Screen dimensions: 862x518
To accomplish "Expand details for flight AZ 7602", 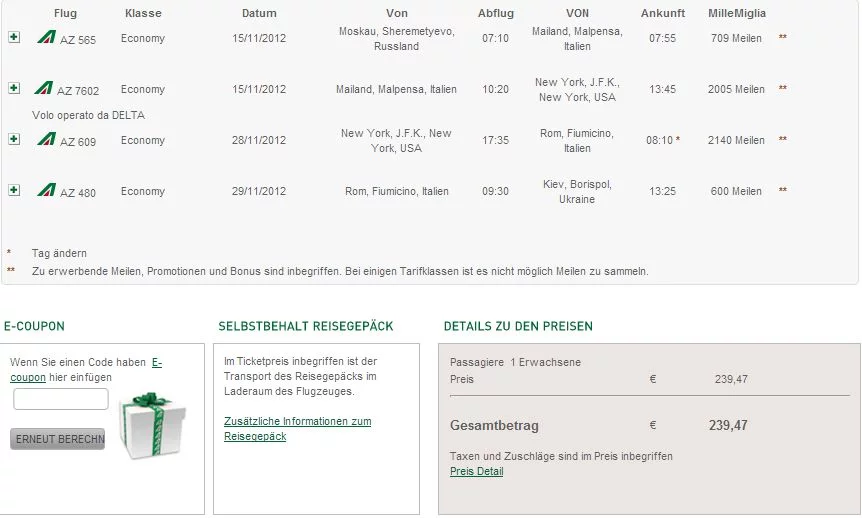I will click(x=14, y=88).
